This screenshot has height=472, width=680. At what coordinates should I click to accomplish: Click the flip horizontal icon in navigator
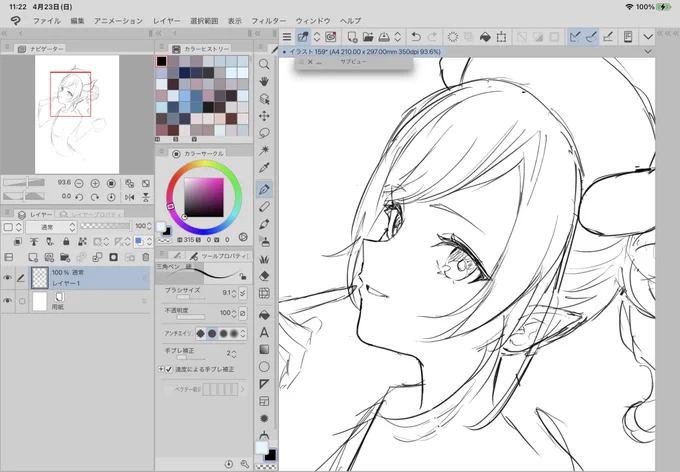(x=130, y=197)
